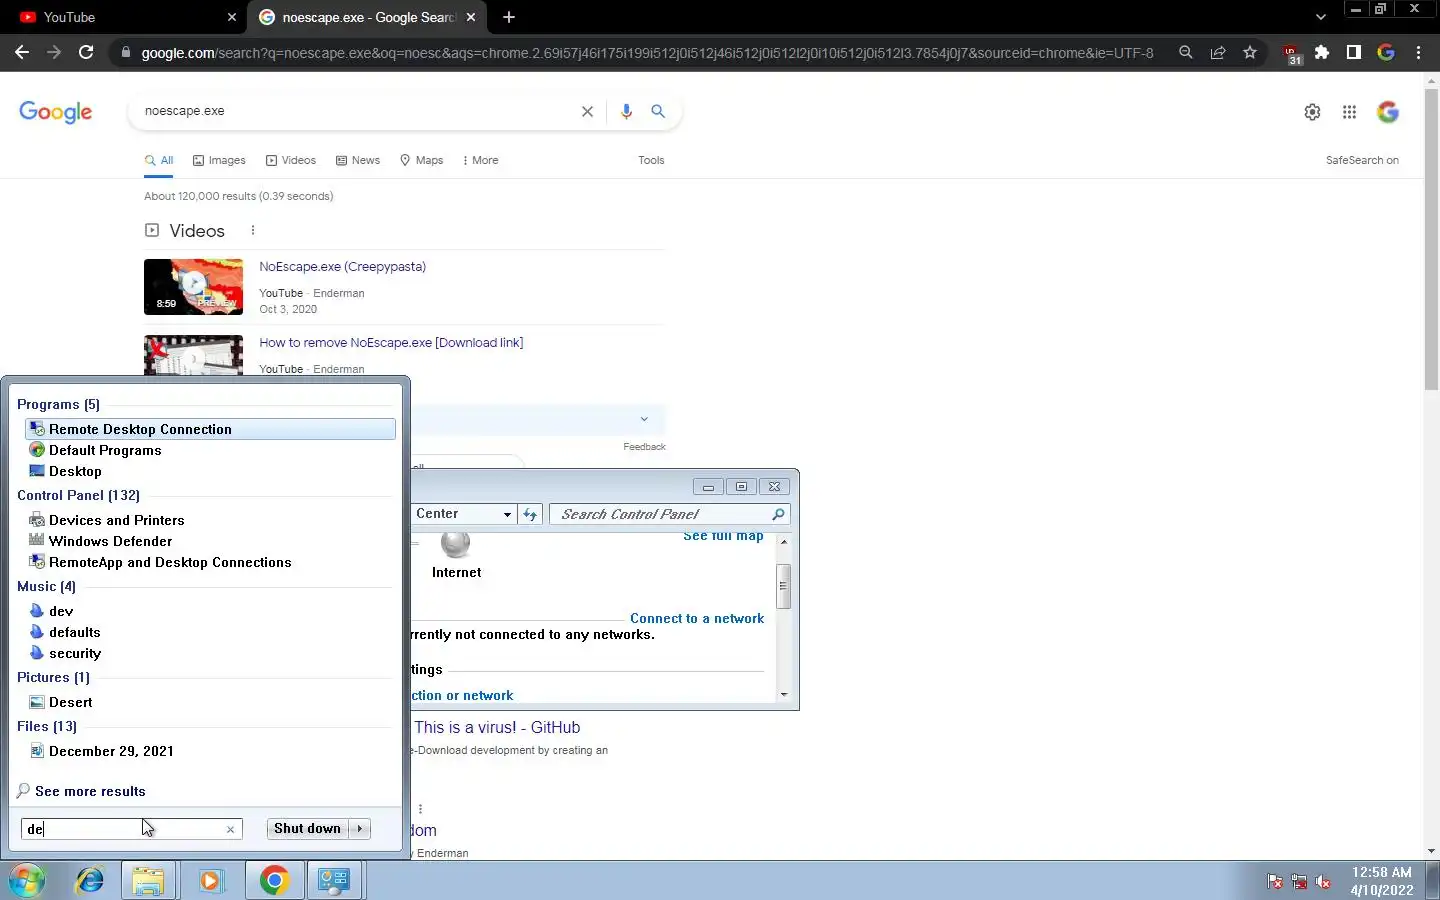1440x900 pixels.
Task: Open Control Panel address bar dropdown
Action: click(x=507, y=514)
